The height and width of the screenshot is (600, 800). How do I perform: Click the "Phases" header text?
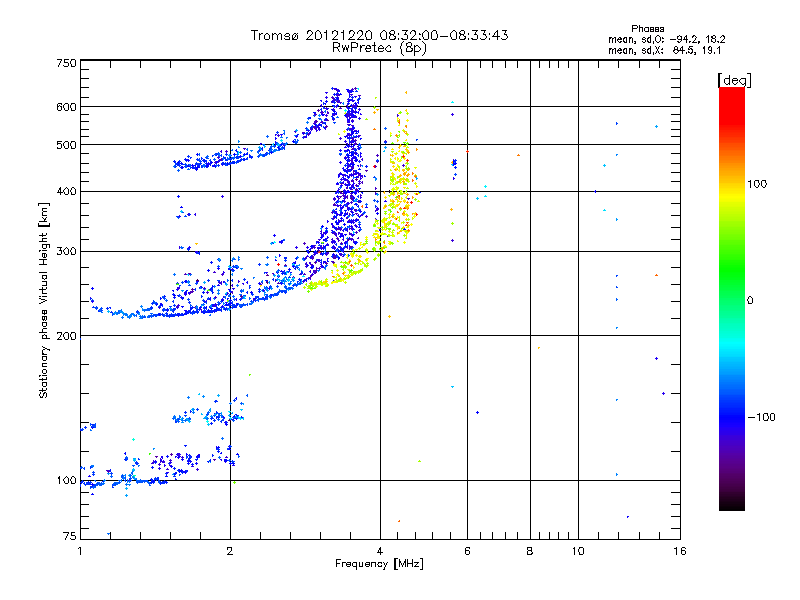647,29
